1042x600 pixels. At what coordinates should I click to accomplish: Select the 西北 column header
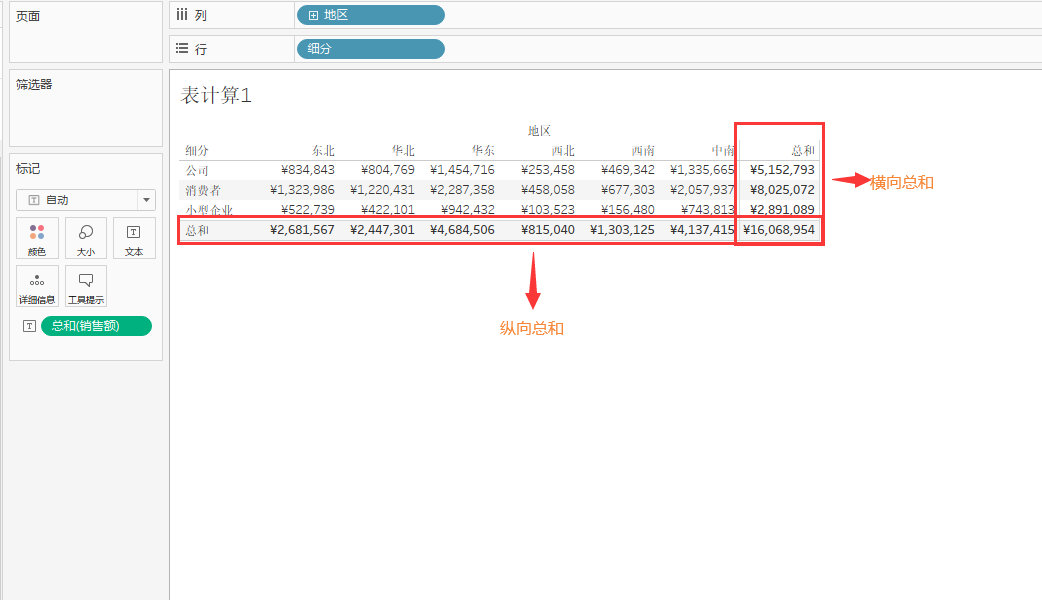(563, 150)
